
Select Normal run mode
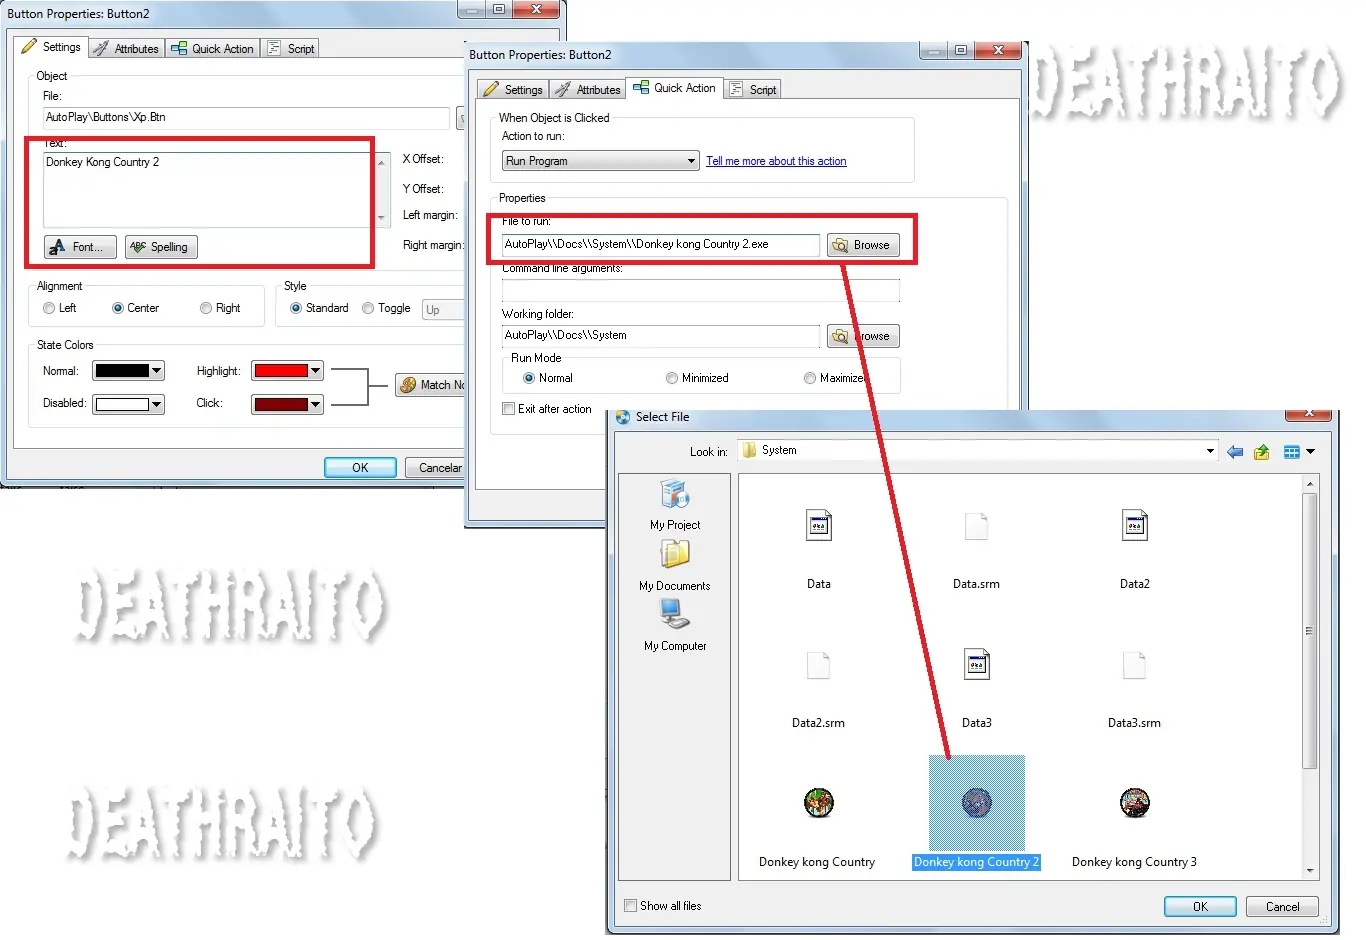point(529,378)
